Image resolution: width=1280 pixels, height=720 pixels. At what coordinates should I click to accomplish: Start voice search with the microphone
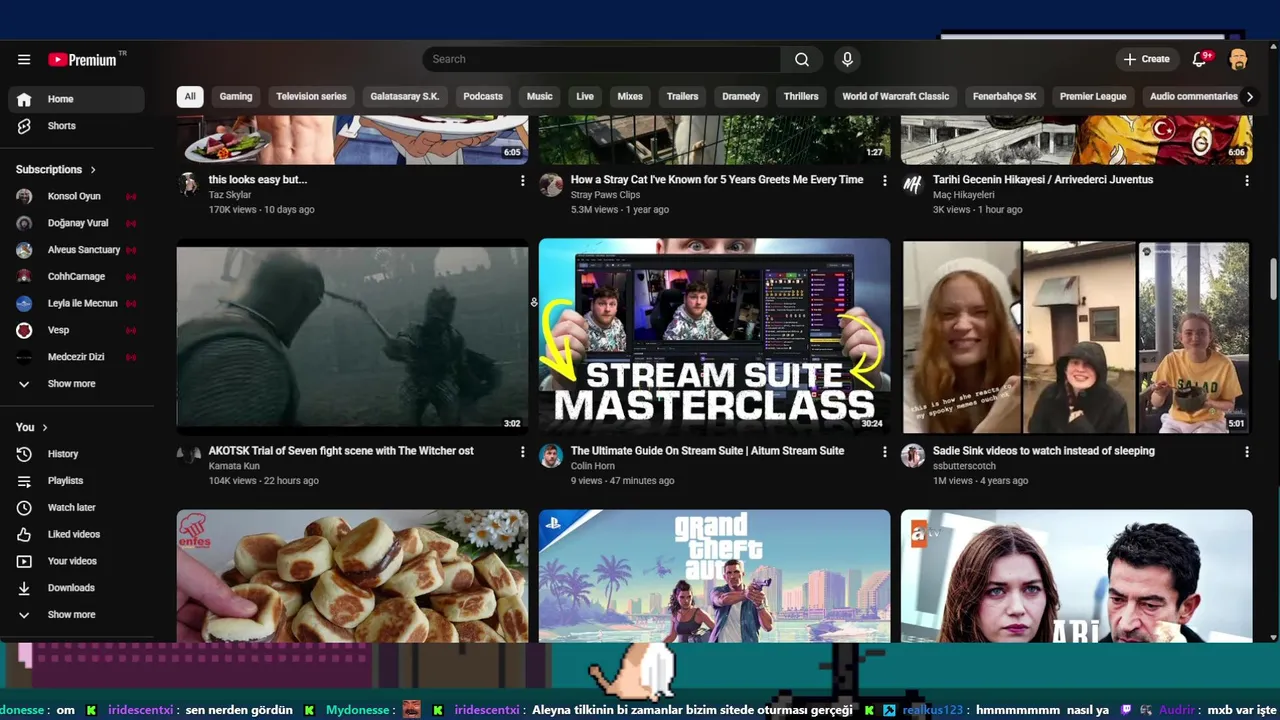(x=847, y=60)
